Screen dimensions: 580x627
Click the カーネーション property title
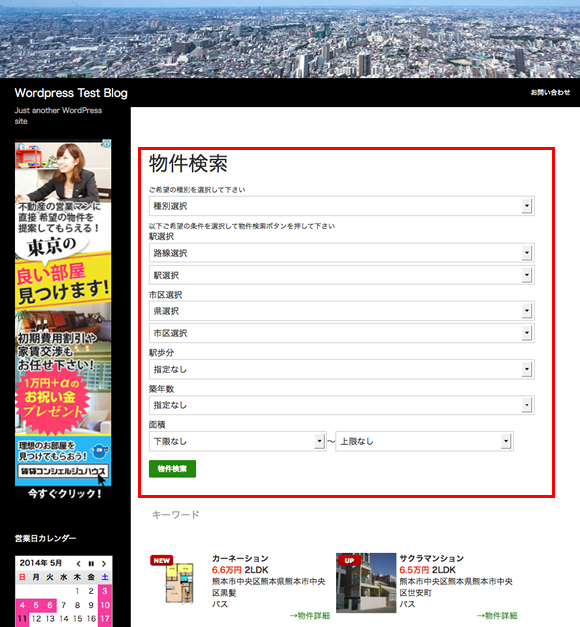(240, 558)
